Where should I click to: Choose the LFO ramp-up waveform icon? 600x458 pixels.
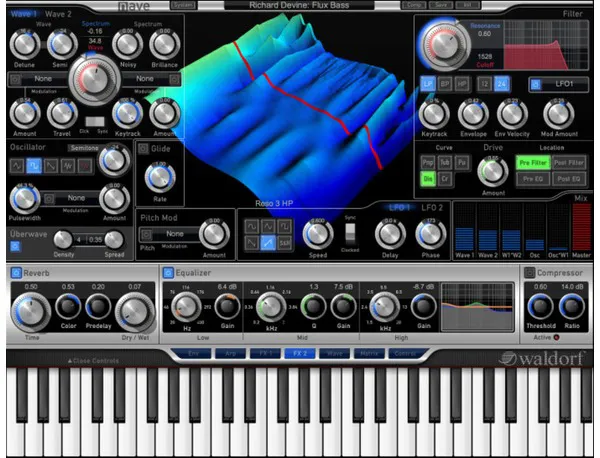click(268, 243)
